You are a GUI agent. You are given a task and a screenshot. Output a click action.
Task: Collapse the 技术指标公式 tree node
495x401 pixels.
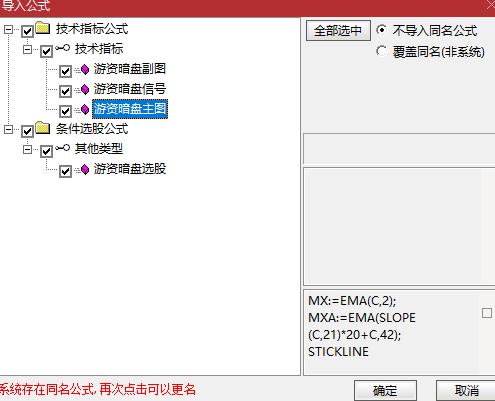8,30
